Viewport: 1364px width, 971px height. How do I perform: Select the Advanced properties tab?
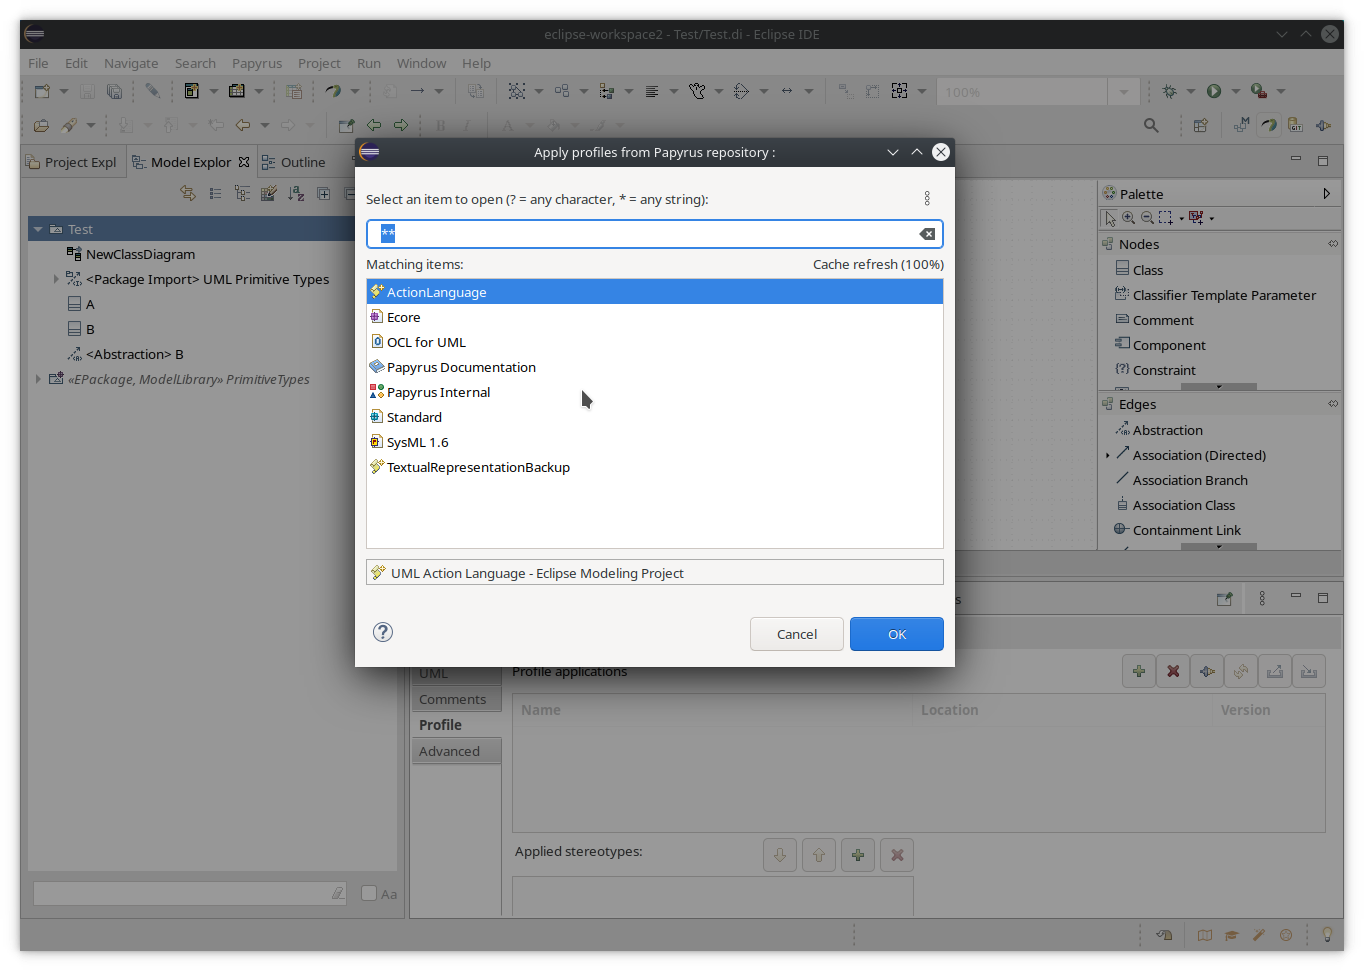click(456, 751)
